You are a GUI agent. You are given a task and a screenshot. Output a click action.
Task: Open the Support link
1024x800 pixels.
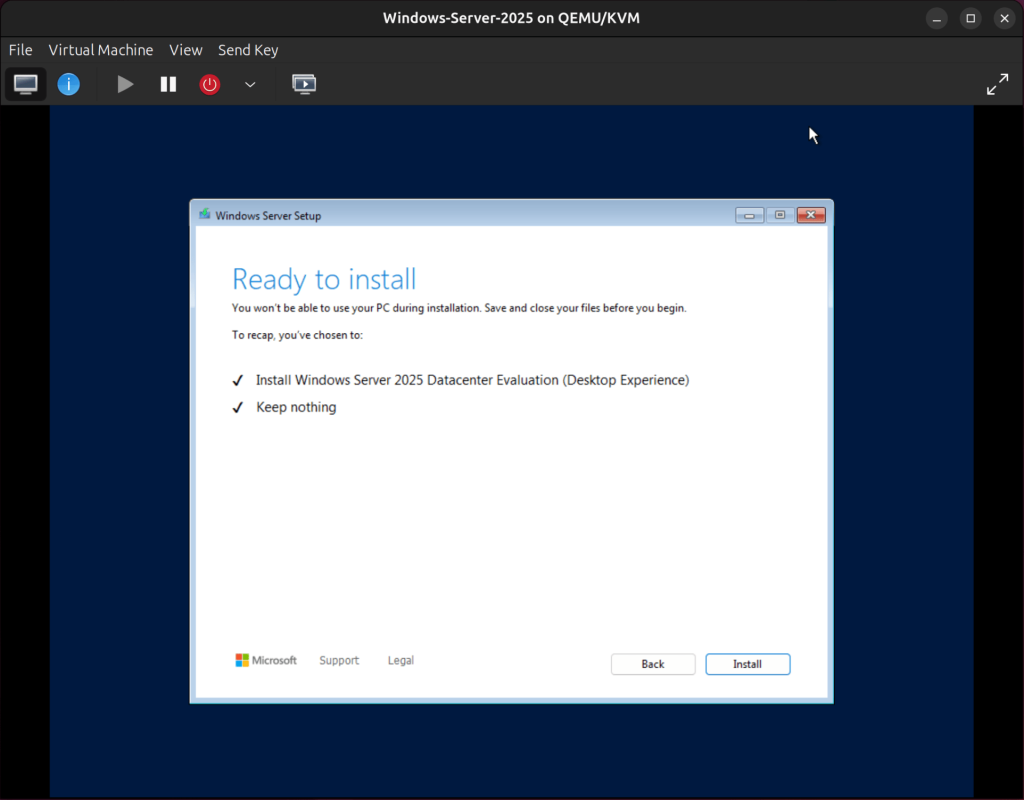[x=339, y=660]
